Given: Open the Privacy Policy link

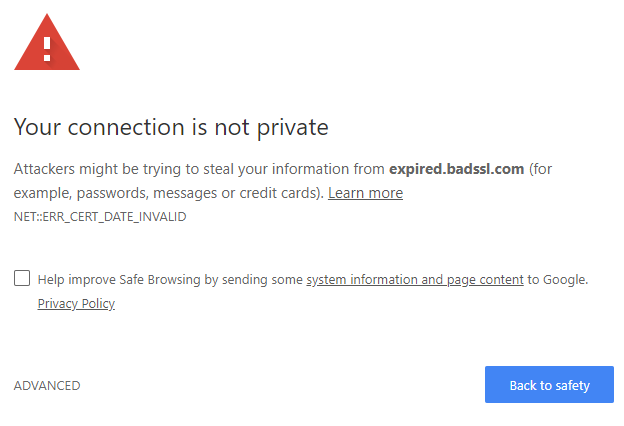Looking at the screenshot, I should point(76,303).
